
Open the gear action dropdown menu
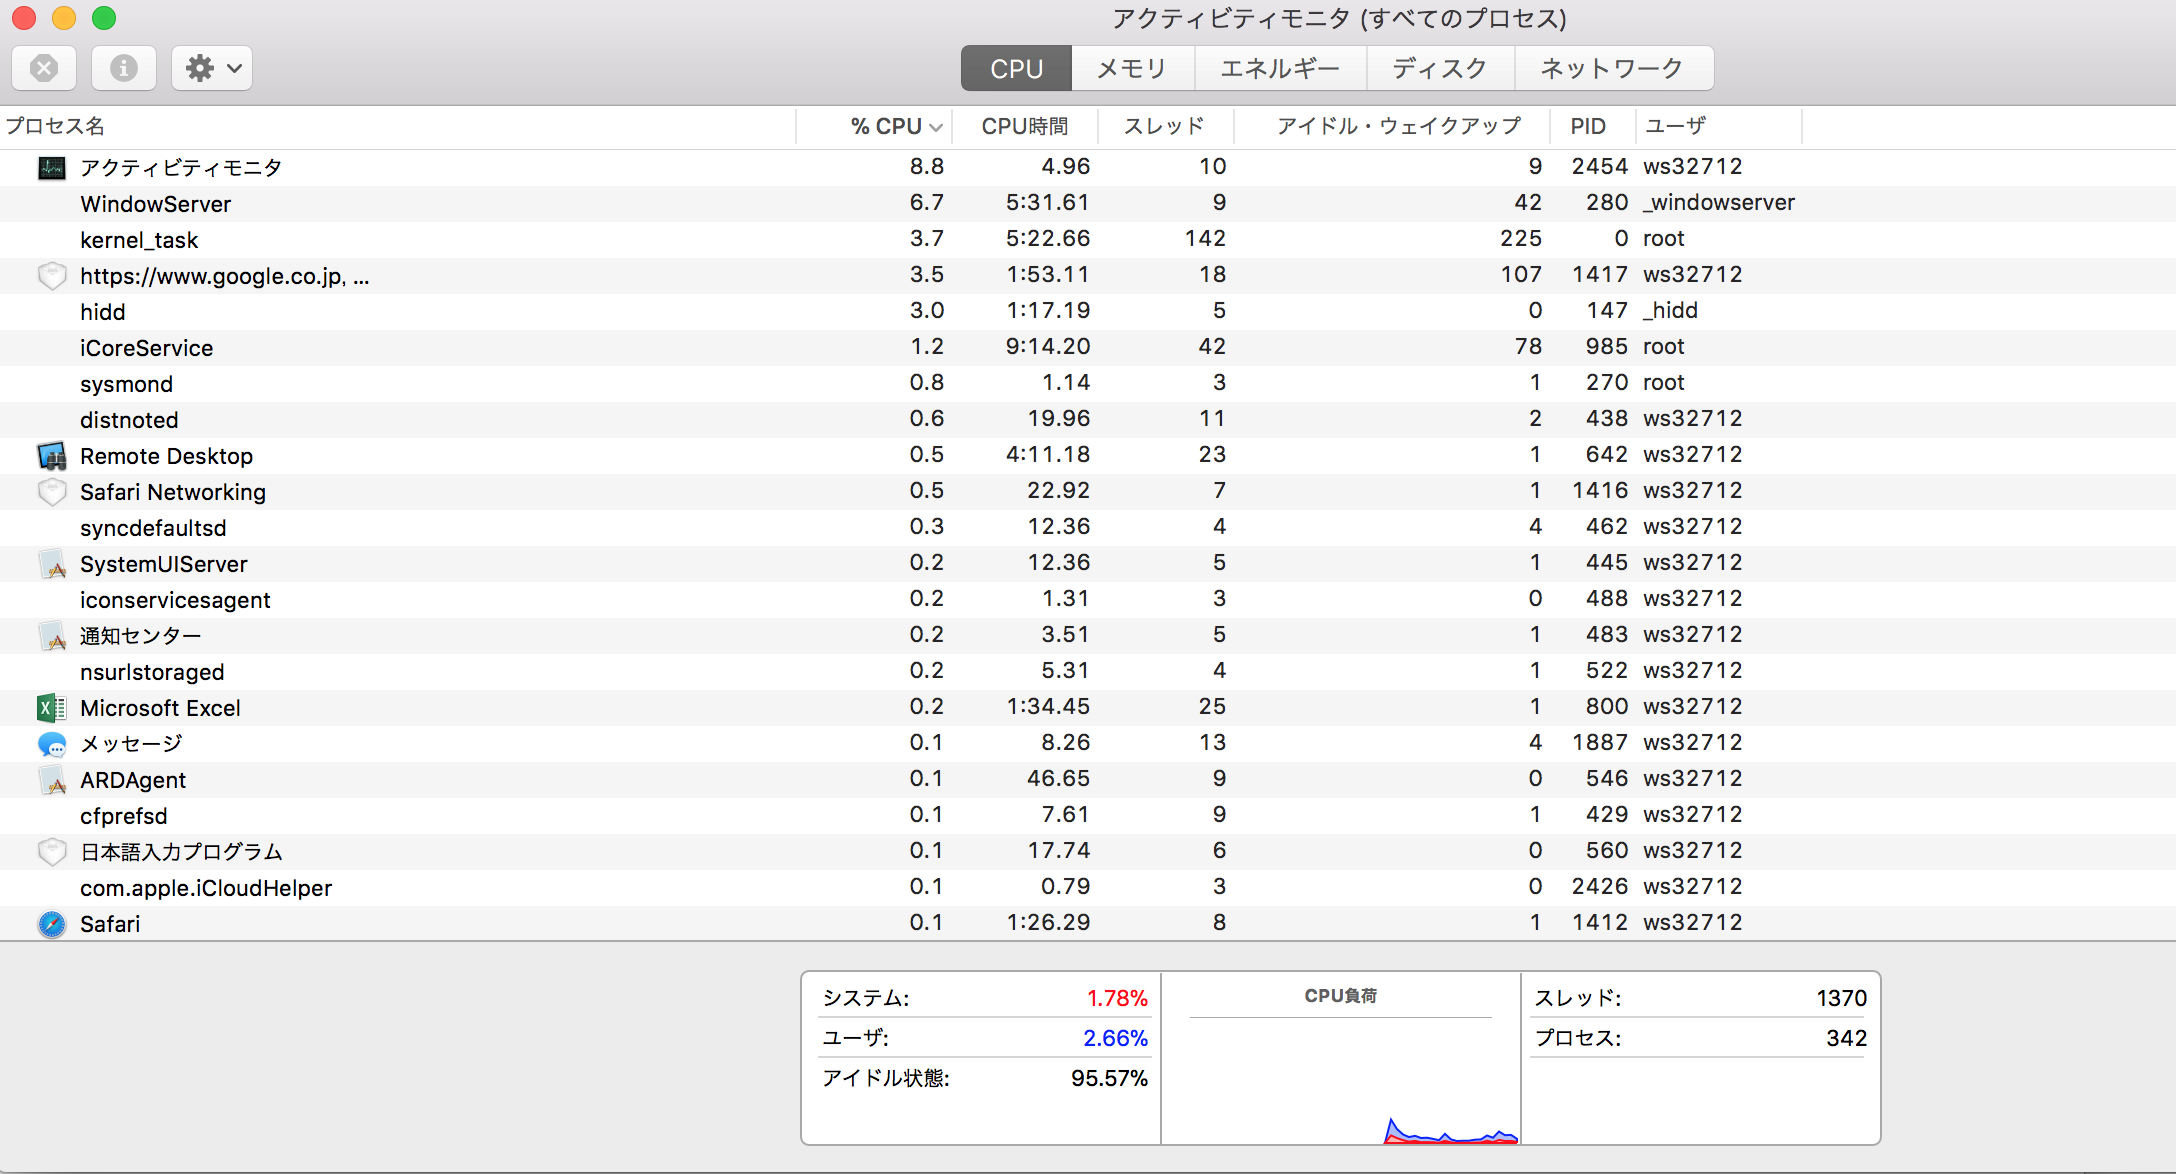click(212, 68)
